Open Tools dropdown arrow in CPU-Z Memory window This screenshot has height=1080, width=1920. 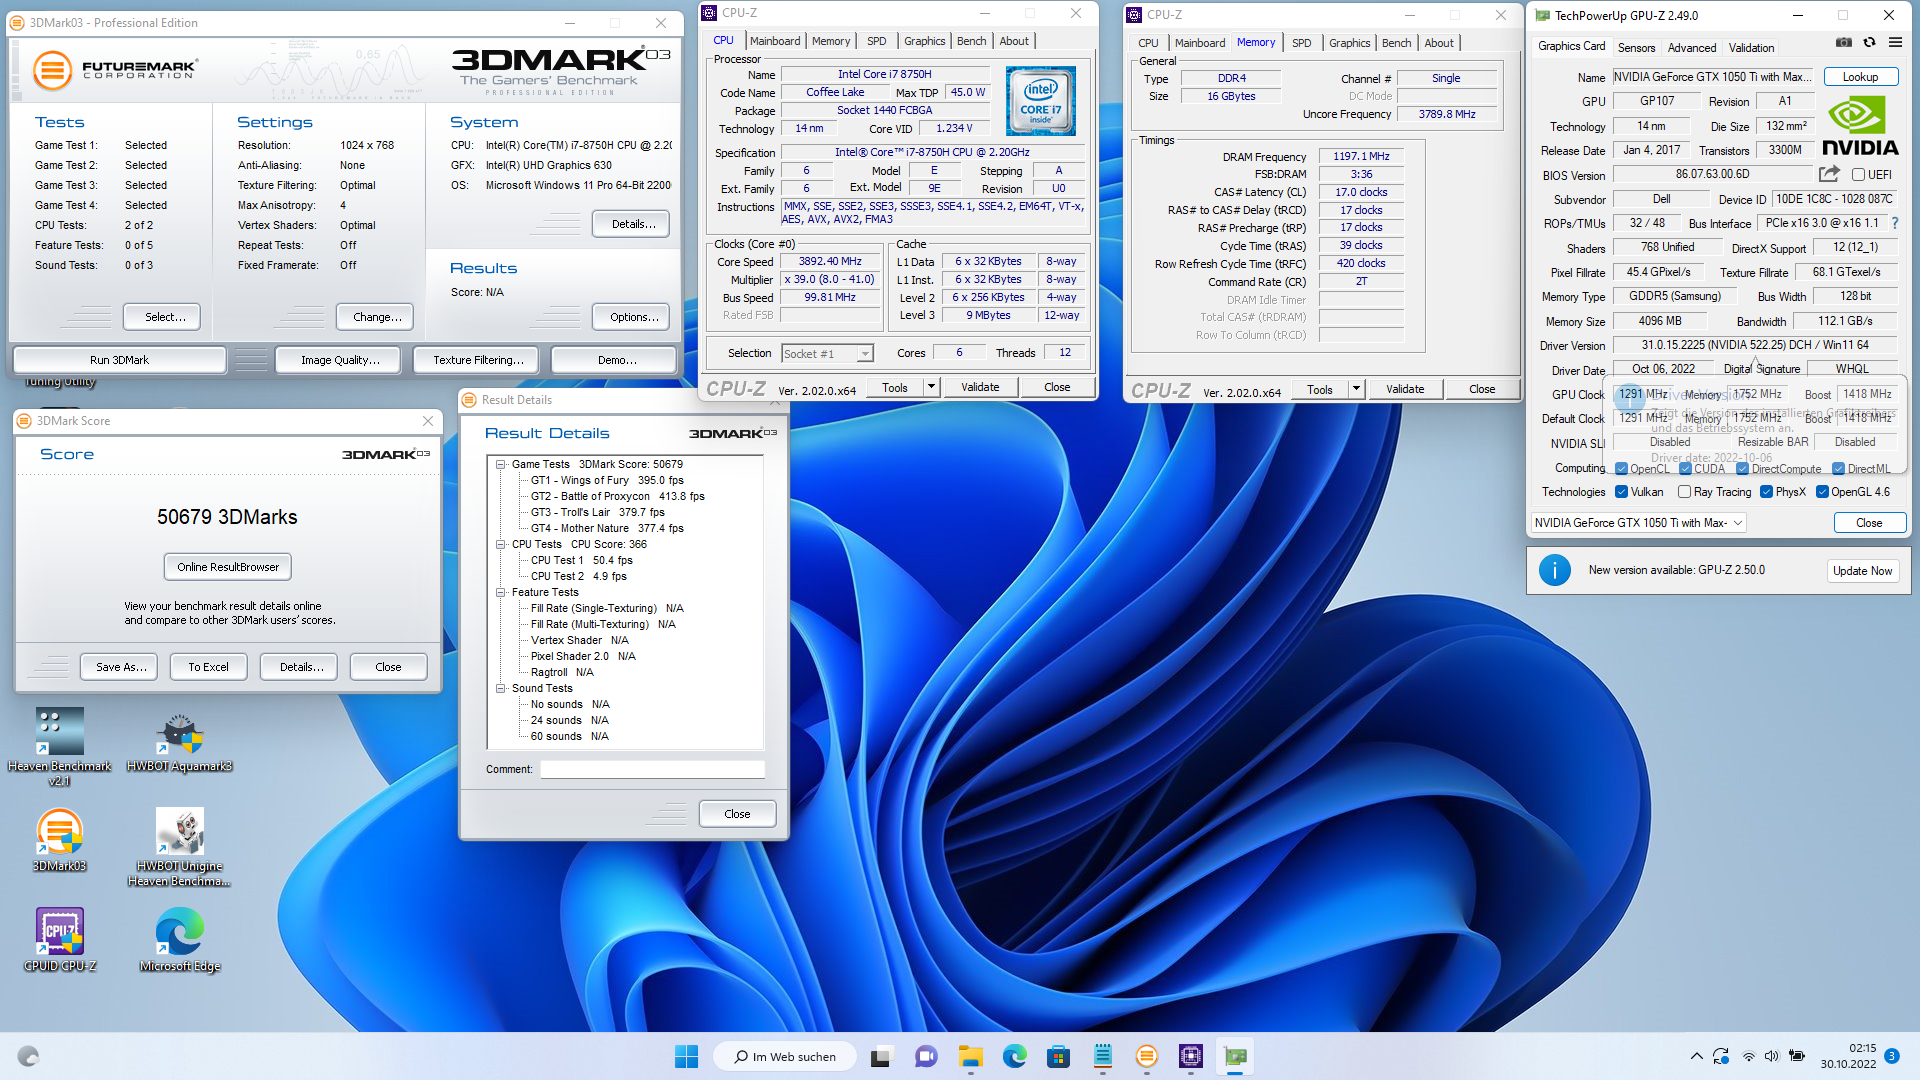[1356, 389]
